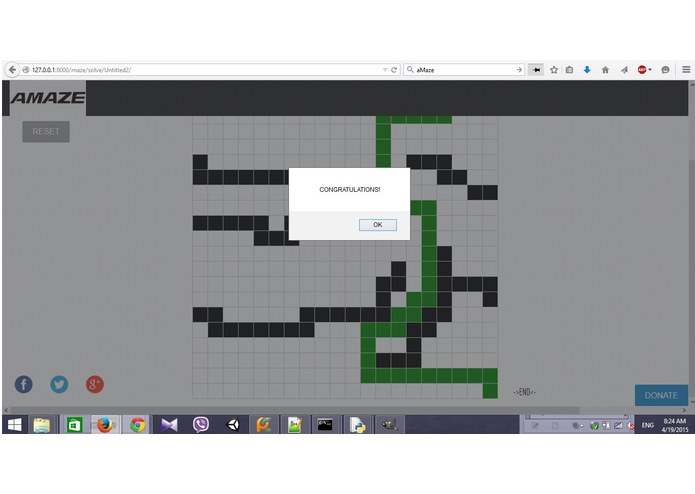Go to the home page icon
This screenshot has height=494, width=695.
[x=605, y=70]
